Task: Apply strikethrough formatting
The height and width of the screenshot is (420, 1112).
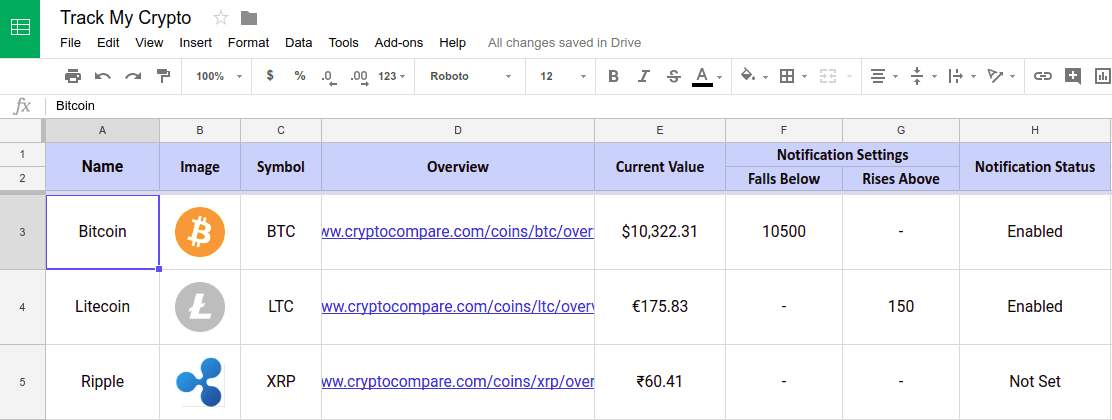Action: [x=674, y=76]
